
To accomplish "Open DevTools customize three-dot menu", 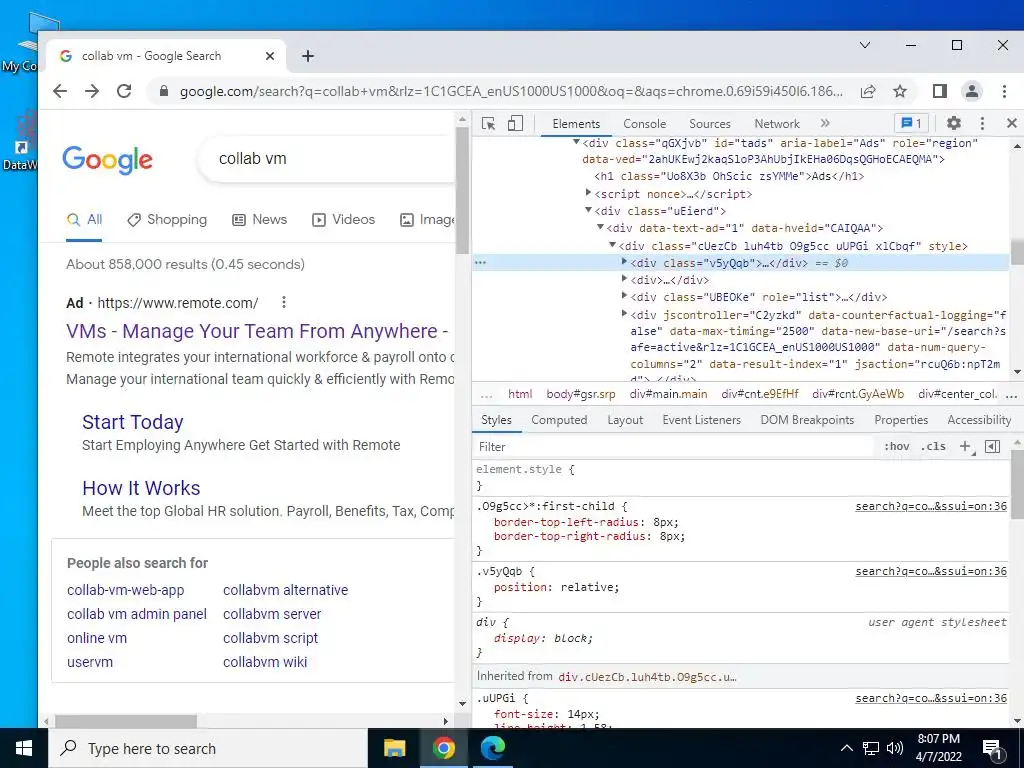I will 982,123.
